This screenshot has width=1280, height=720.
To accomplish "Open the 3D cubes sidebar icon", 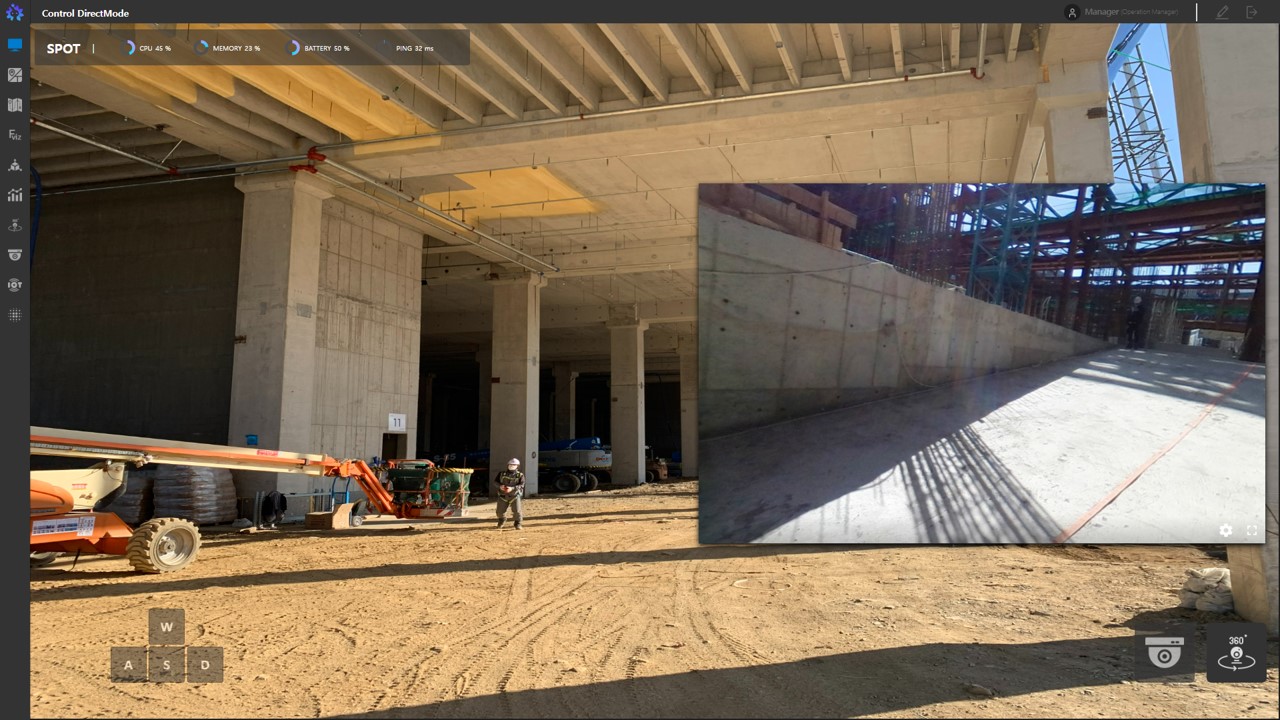I will (x=14, y=165).
